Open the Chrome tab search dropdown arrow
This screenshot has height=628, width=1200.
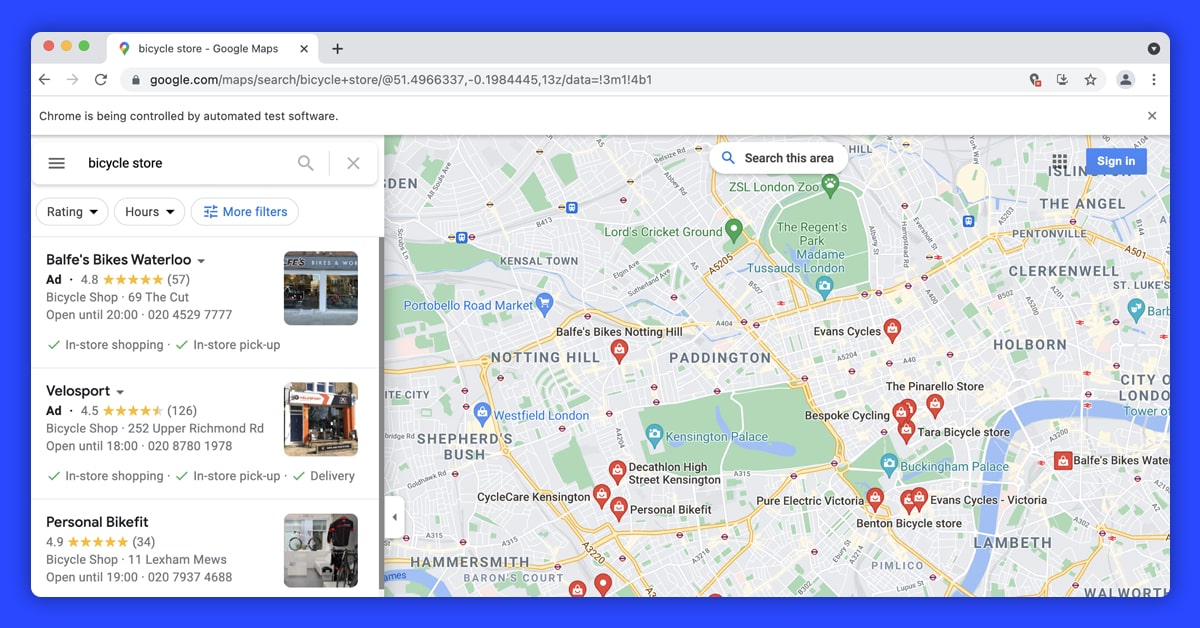[1153, 48]
